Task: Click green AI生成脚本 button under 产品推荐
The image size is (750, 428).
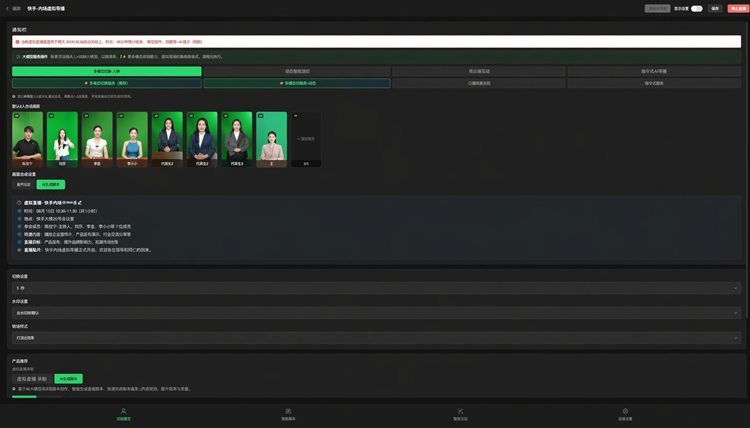Action: click(68, 379)
